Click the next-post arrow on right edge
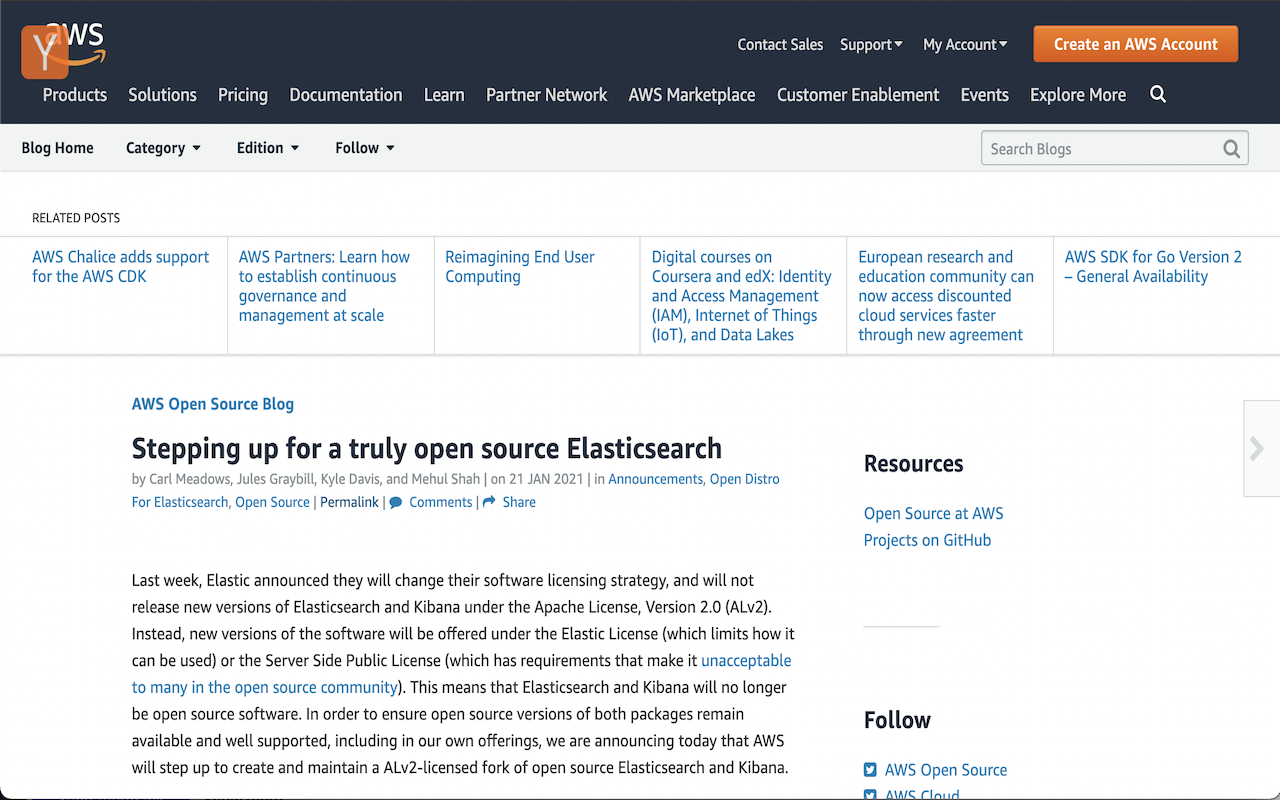The height and width of the screenshot is (800, 1280). point(1258,448)
